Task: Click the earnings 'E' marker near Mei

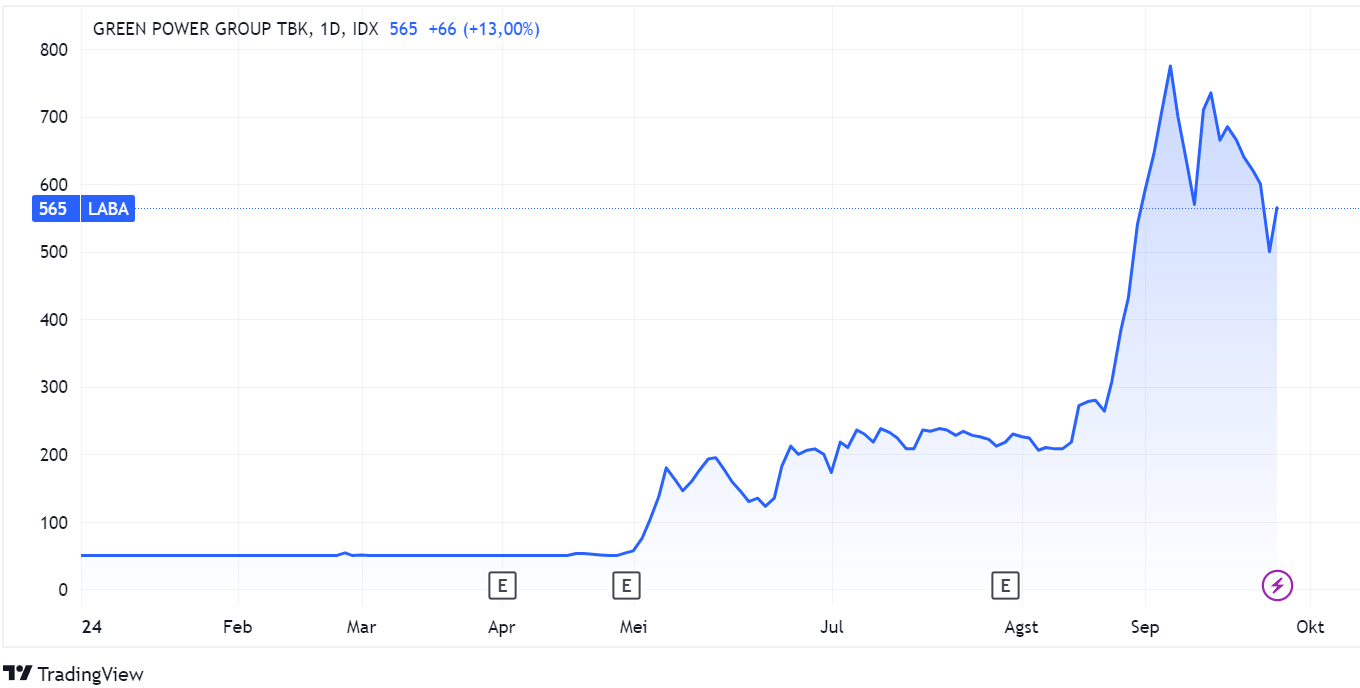Action: tap(626, 585)
